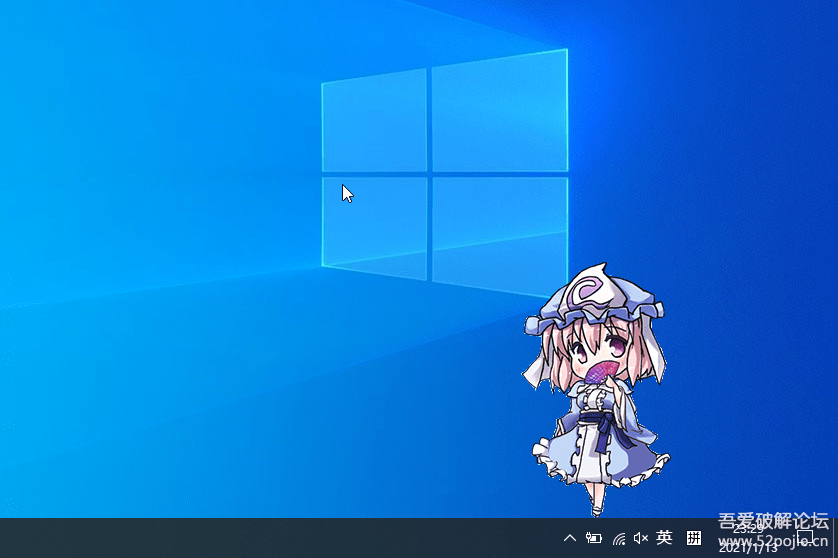Image resolution: width=838 pixels, height=558 pixels.
Task: Open the battery power status icon
Action: pos(594,538)
